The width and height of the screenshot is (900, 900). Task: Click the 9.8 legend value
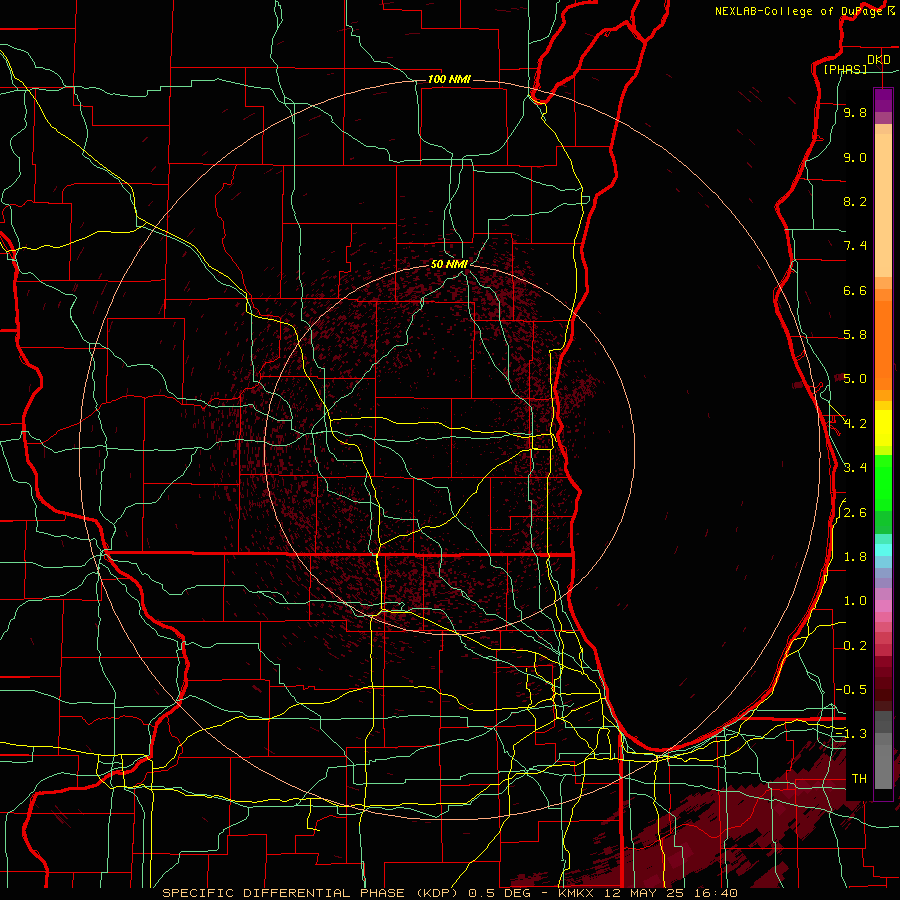point(855,113)
